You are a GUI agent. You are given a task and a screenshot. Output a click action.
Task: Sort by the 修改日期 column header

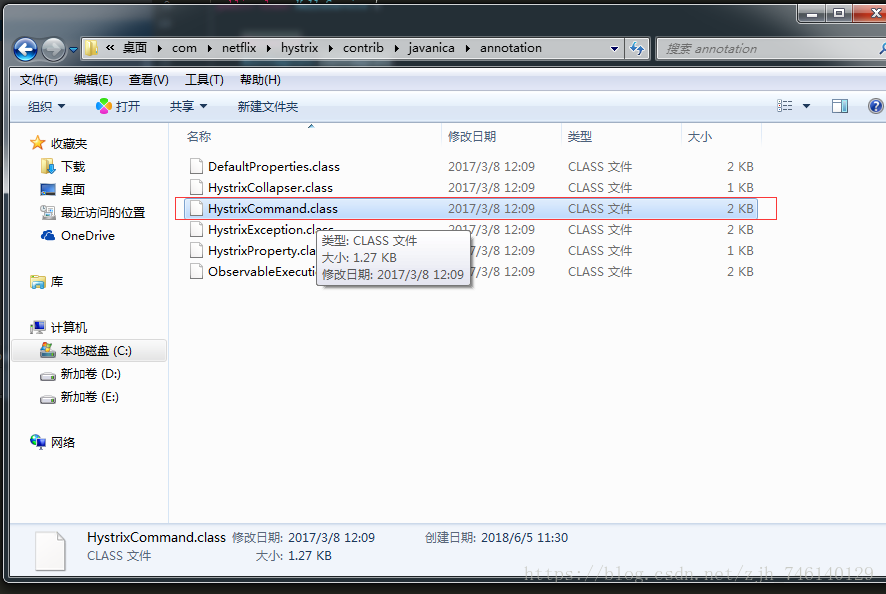coord(472,136)
